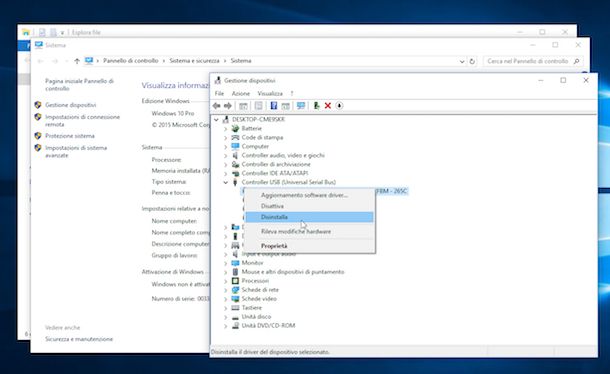Viewport: 610px width, 374px height.
Task: Click the red X uninstall toolbar icon
Action: coord(328,106)
